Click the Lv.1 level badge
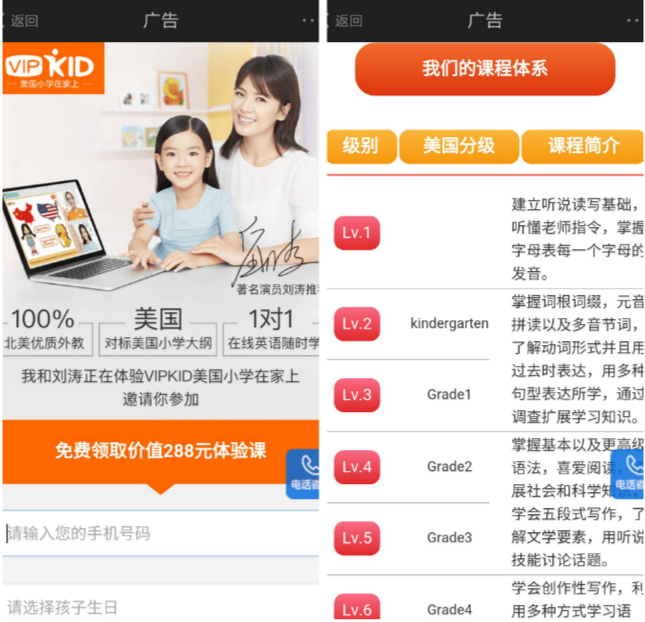 click(357, 233)
